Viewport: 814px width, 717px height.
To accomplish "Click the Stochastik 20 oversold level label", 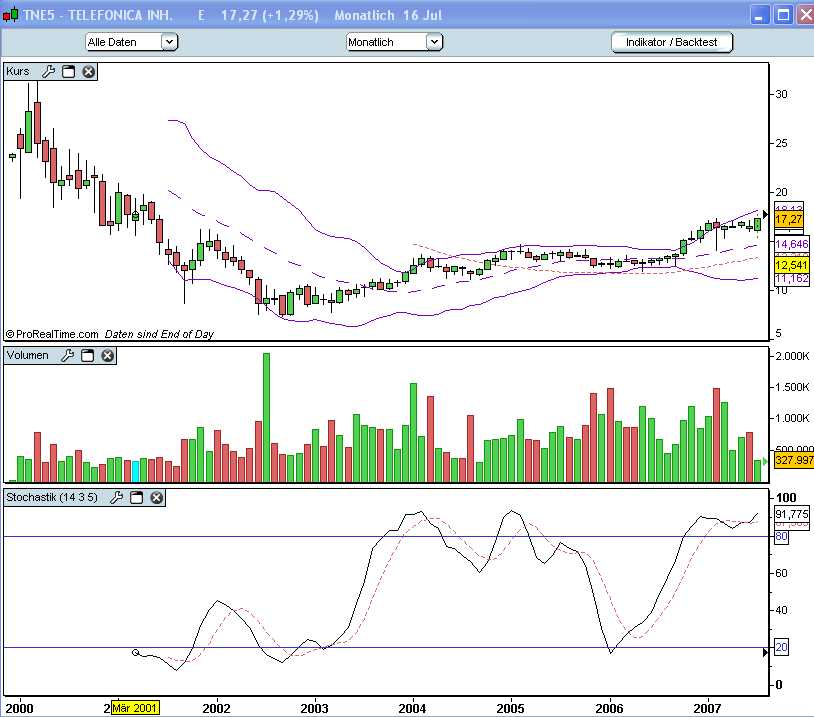I will (x=782, y=648).
